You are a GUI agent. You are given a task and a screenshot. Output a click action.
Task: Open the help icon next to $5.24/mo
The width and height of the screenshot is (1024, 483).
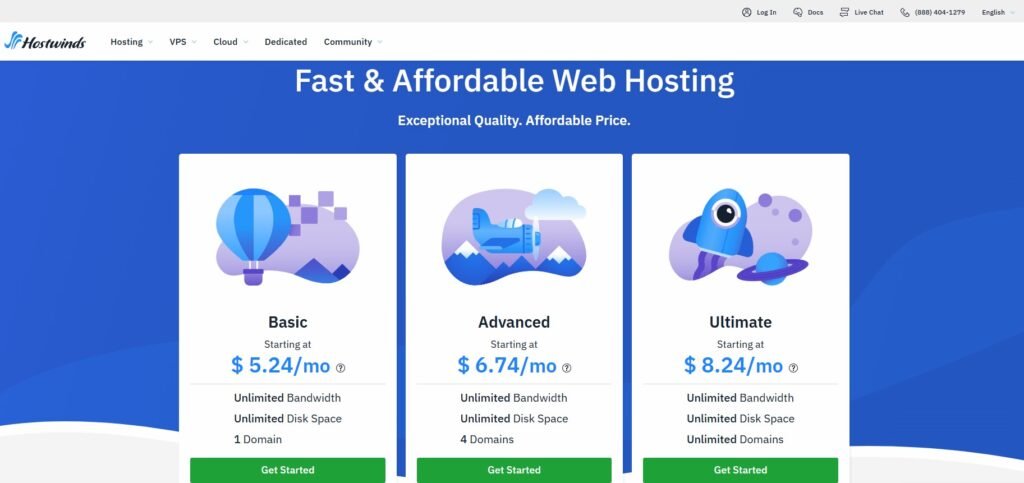(340, 368)
